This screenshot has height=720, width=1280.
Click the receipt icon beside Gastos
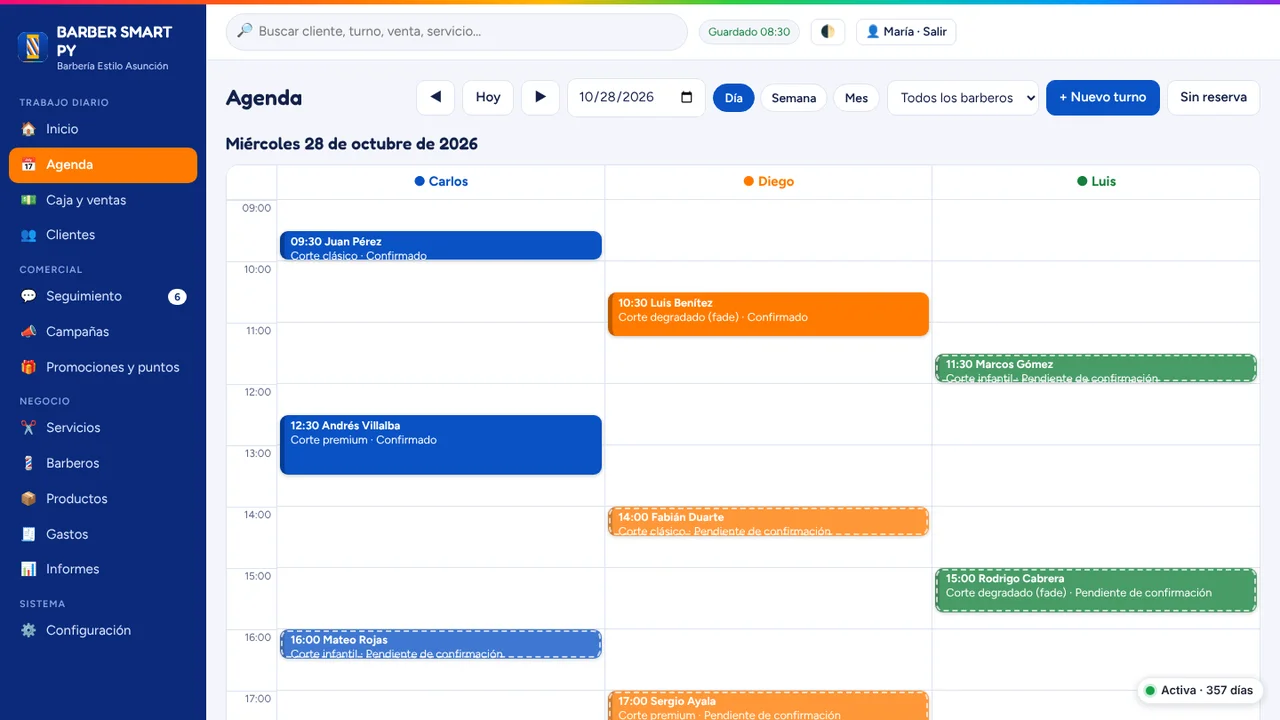pyautogui.click(x=28, y=534)
